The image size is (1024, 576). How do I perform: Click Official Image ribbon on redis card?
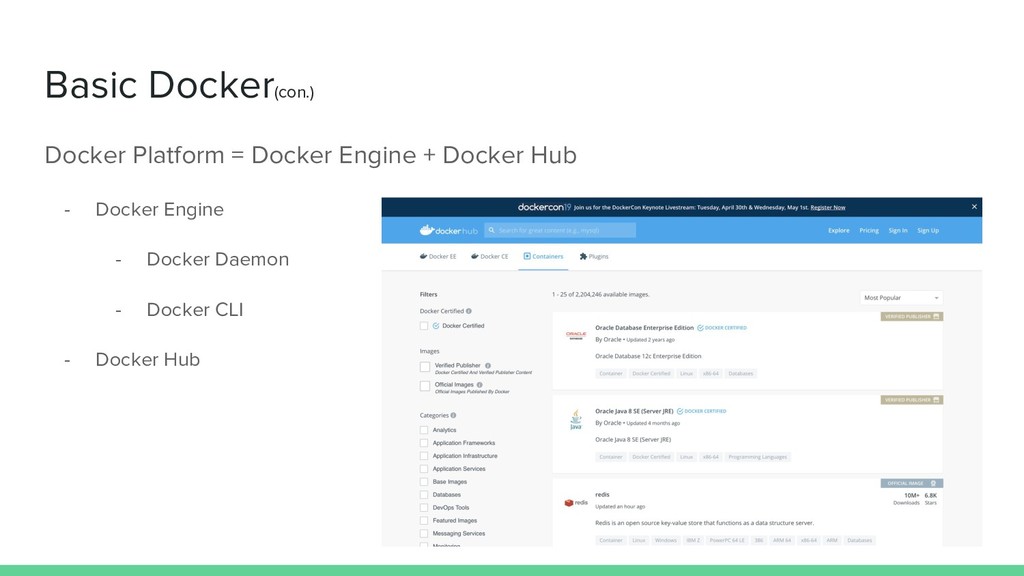[x=912, y=483]
